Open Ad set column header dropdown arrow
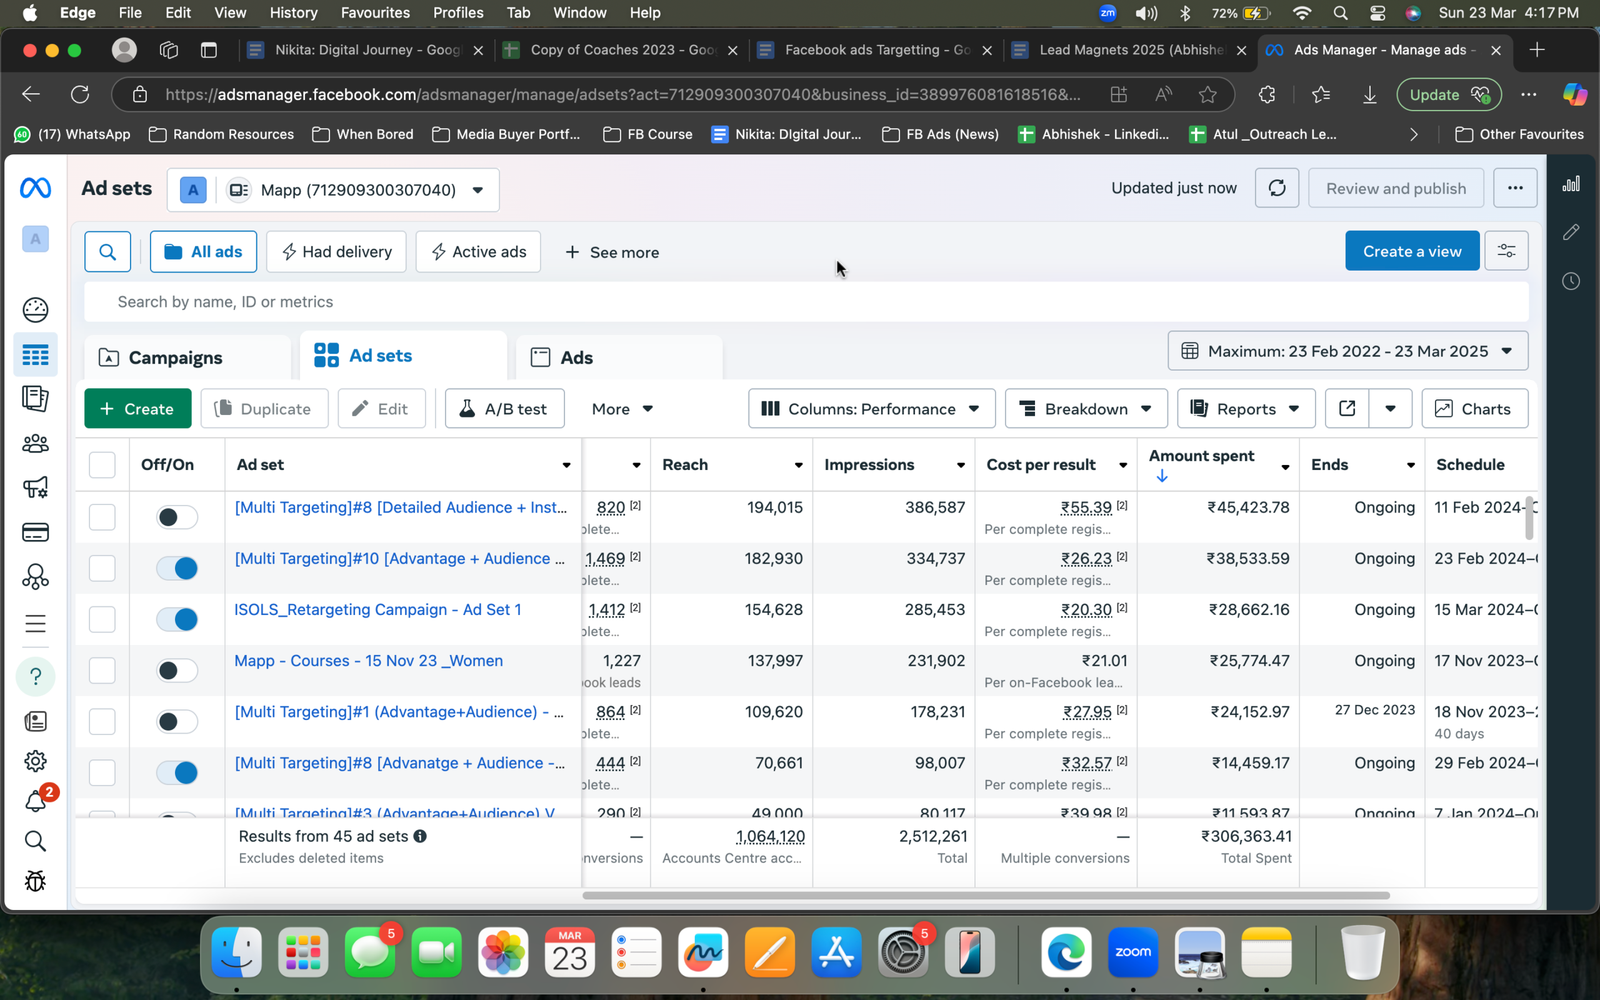Viewport: 1600px width, 1000px height. tap(566, 465)
